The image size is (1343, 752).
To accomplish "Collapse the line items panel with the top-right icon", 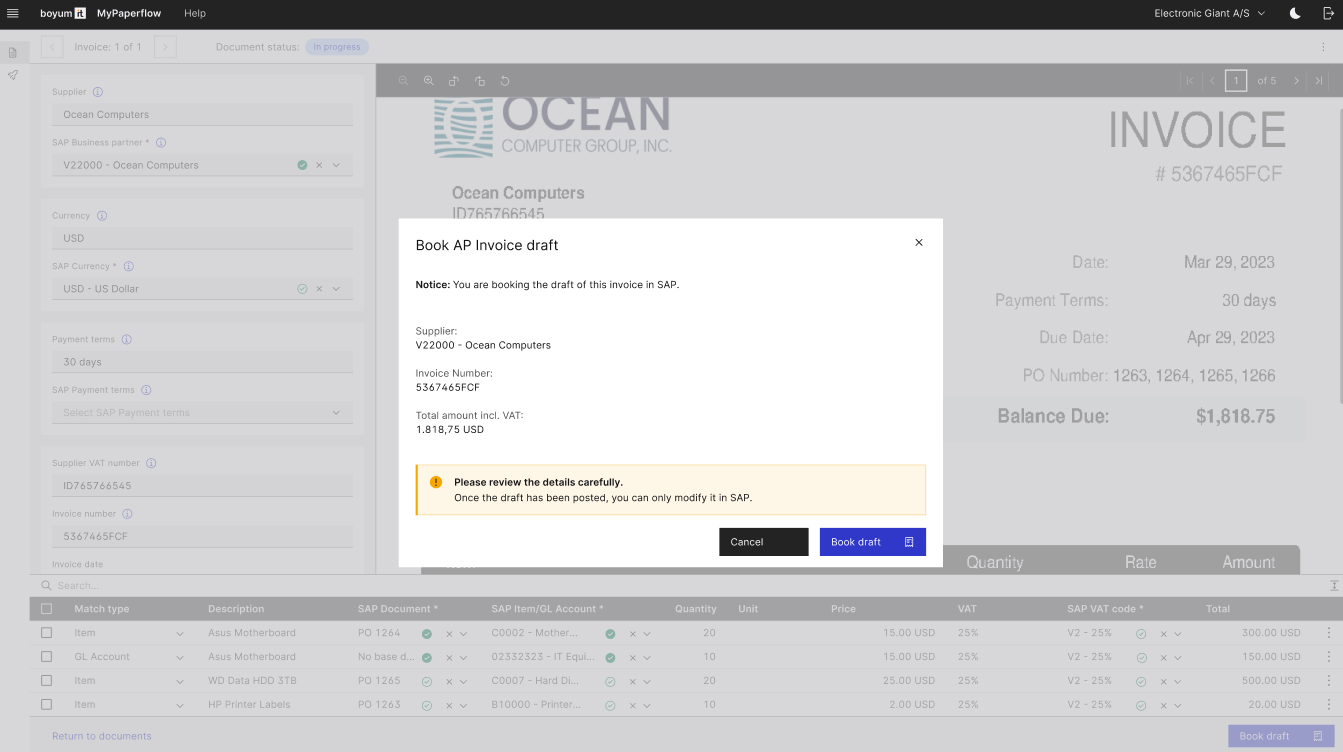I will [1334, 585].
